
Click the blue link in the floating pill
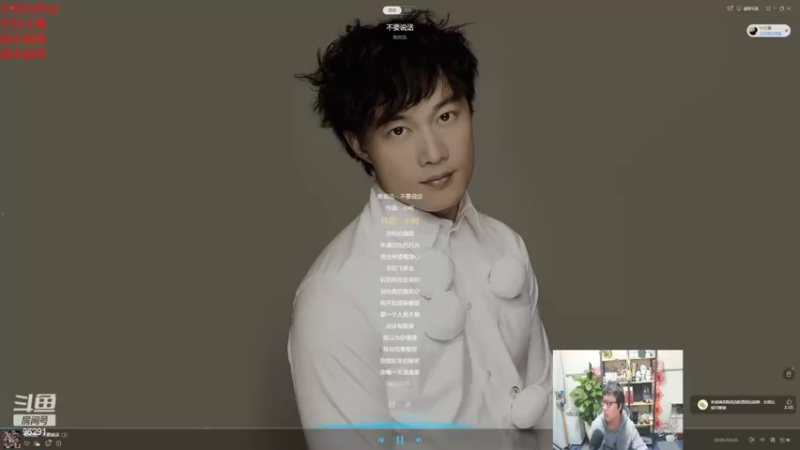tap(770, 34)
